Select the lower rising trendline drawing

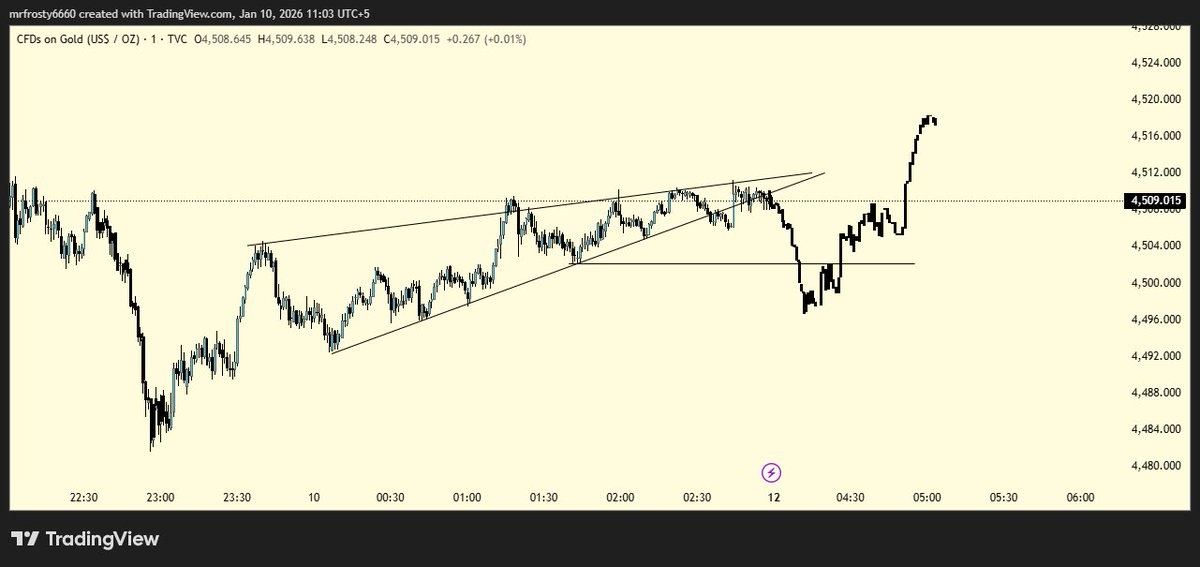(x=578, y=262)
